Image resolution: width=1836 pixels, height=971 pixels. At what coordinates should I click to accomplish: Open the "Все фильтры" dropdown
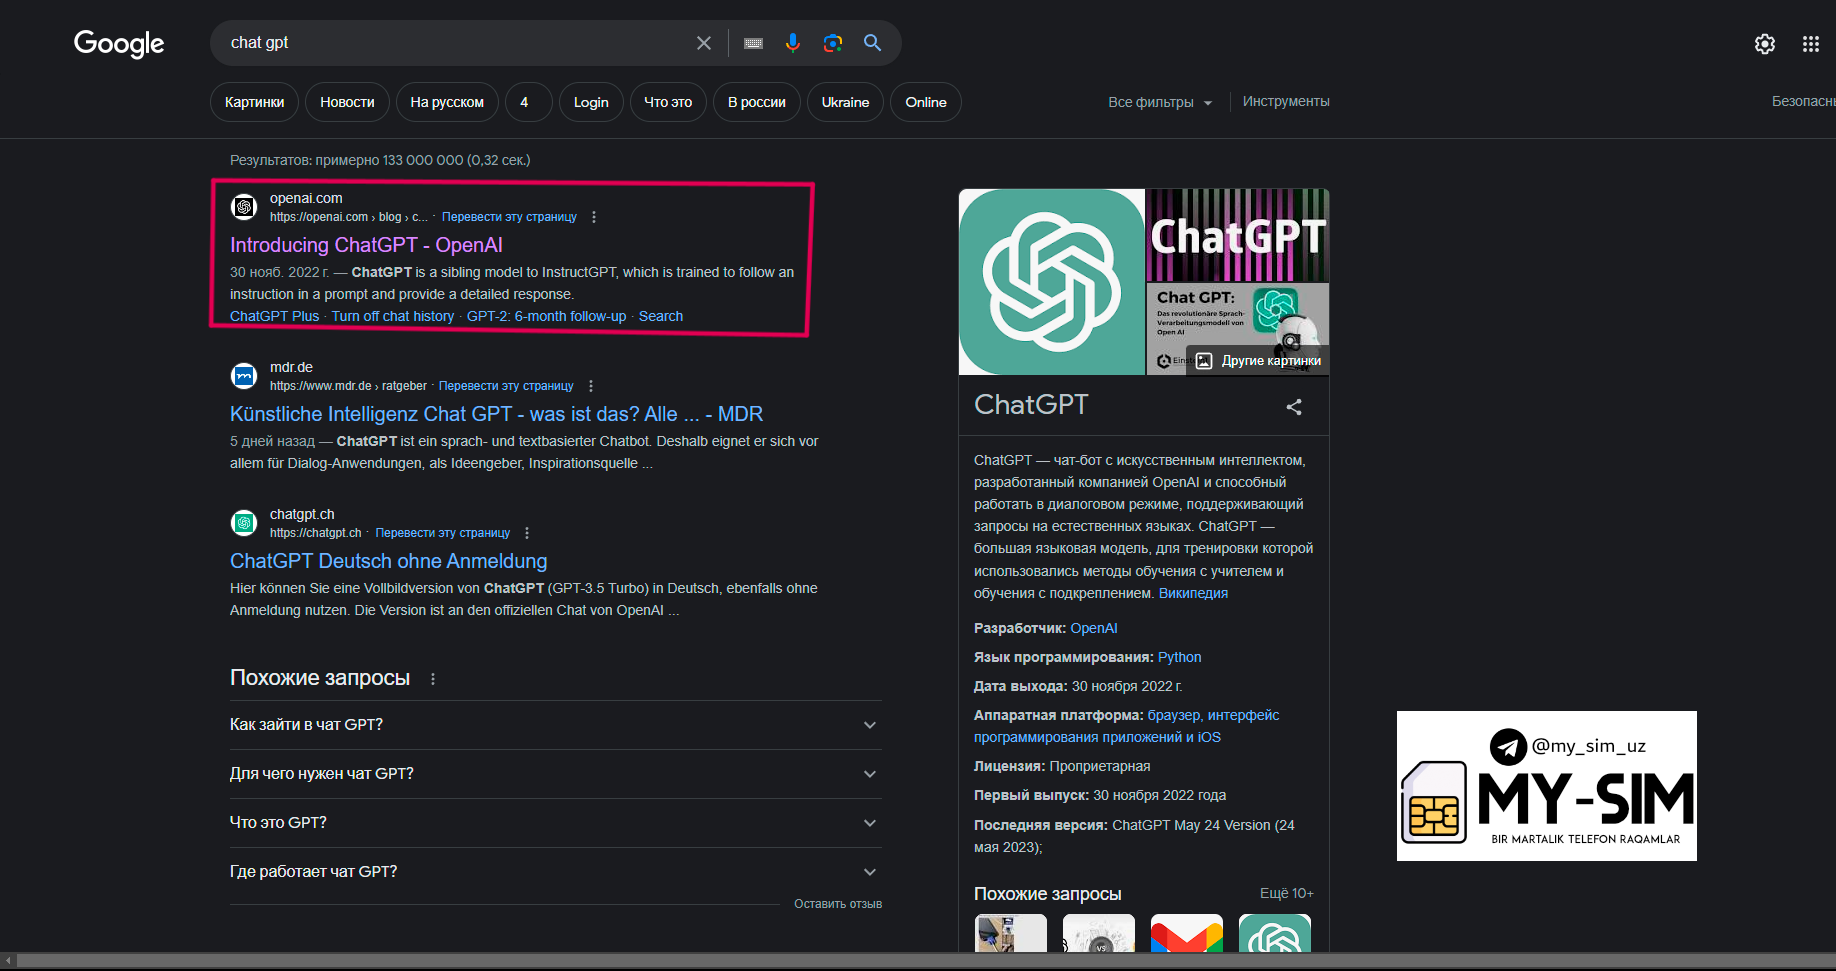(1159, 102)
